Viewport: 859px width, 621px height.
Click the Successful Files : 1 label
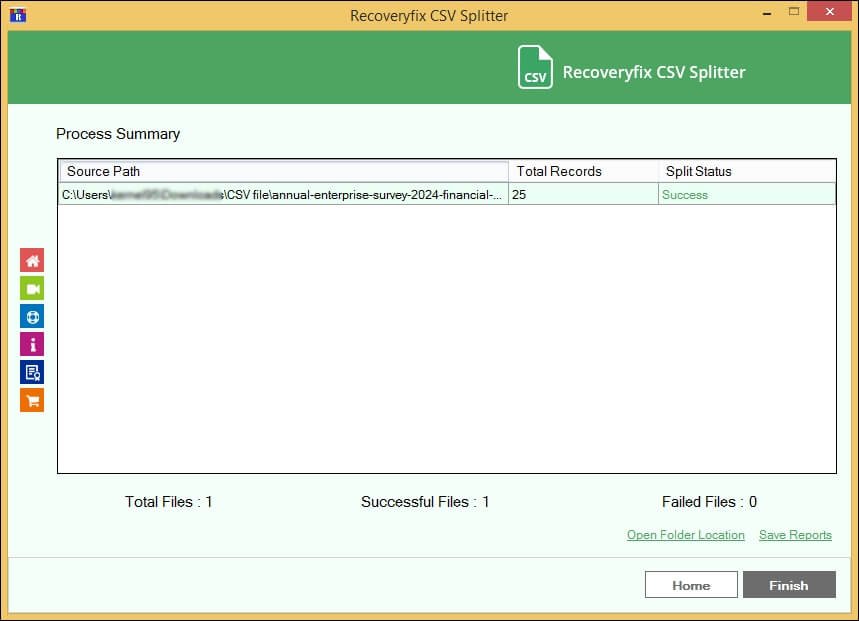click(x=425, y=502)
